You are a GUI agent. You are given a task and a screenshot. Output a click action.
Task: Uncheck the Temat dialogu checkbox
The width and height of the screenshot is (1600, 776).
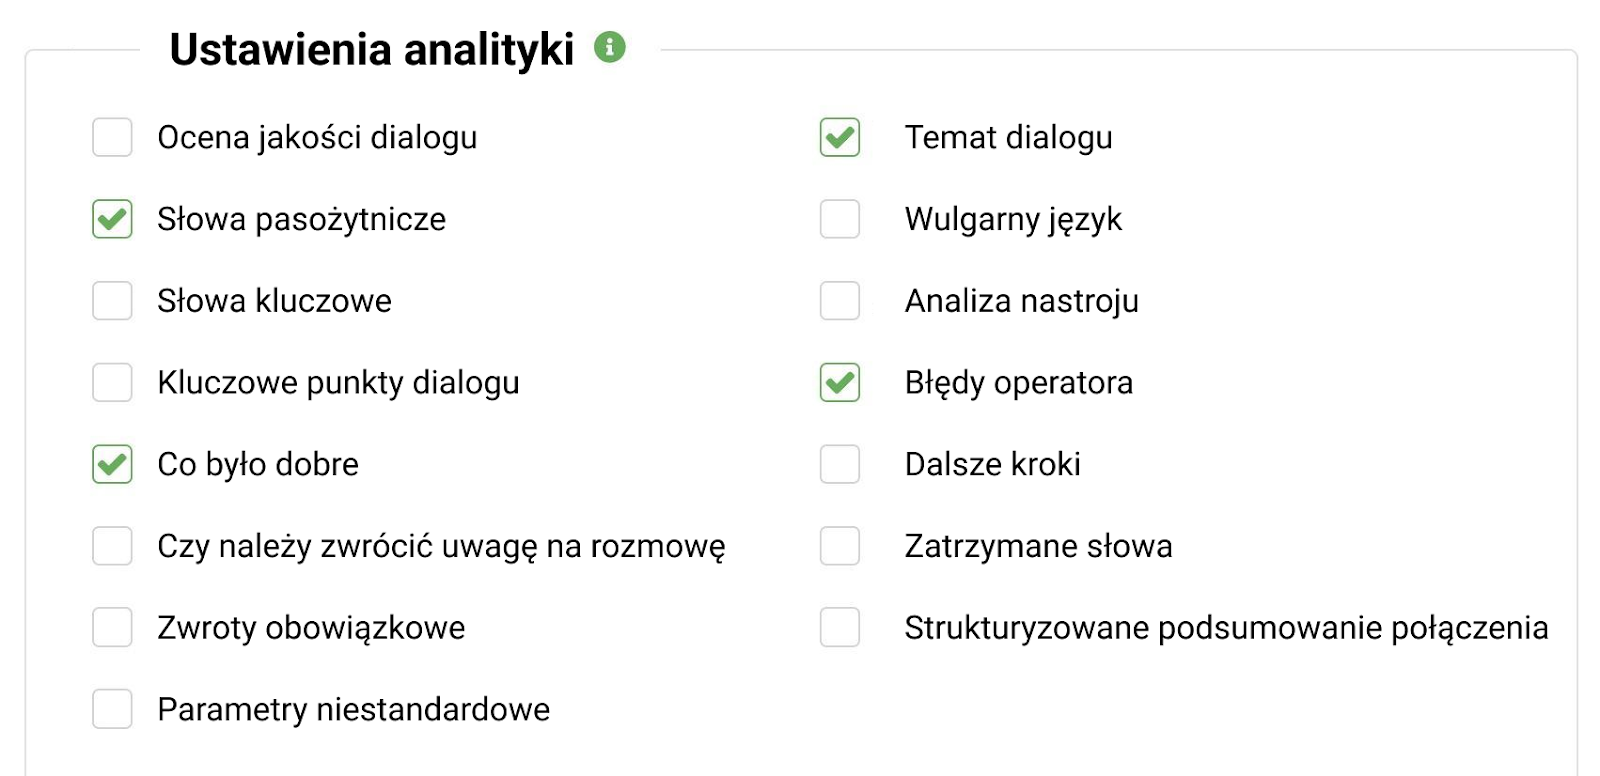(840, 138)
